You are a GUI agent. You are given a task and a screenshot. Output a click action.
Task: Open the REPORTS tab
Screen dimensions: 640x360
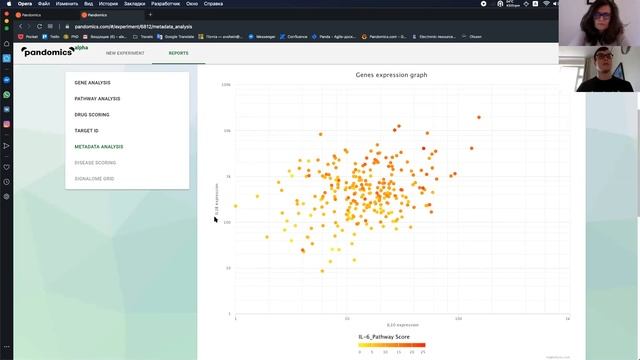click(178, 53)
